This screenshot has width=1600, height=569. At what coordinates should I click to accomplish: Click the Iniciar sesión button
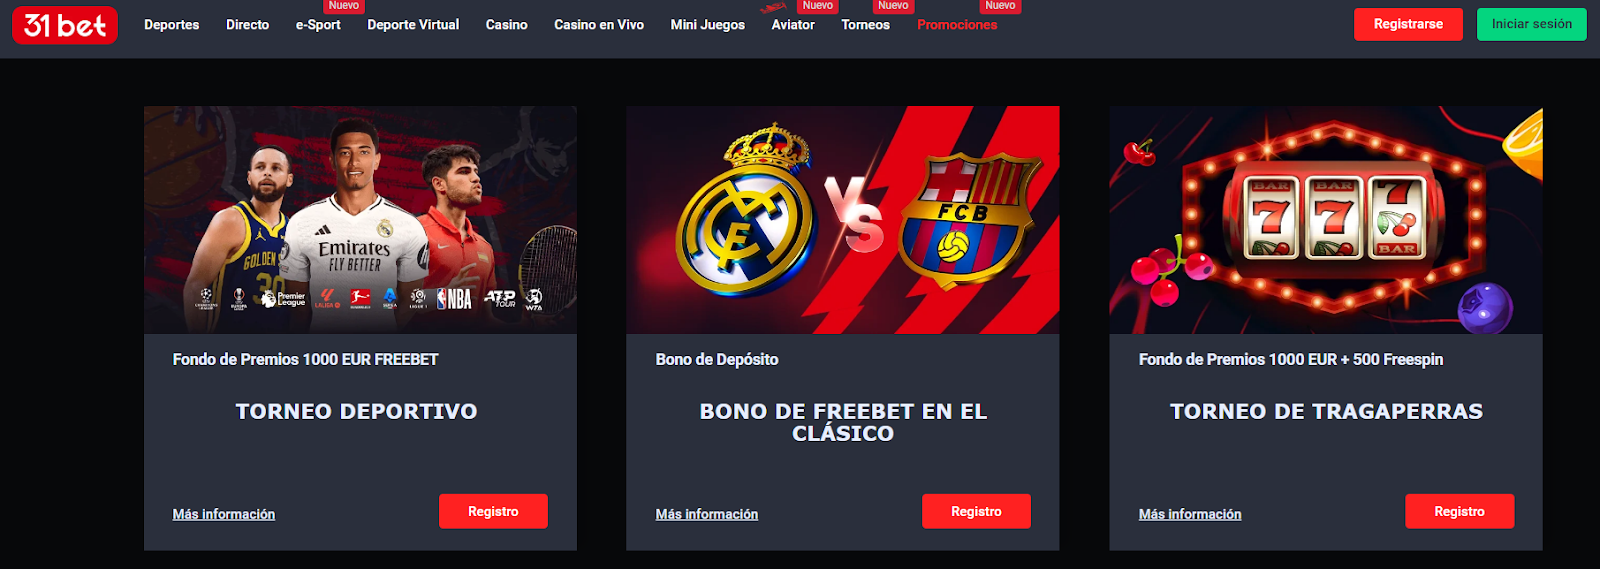point(1531,24)
